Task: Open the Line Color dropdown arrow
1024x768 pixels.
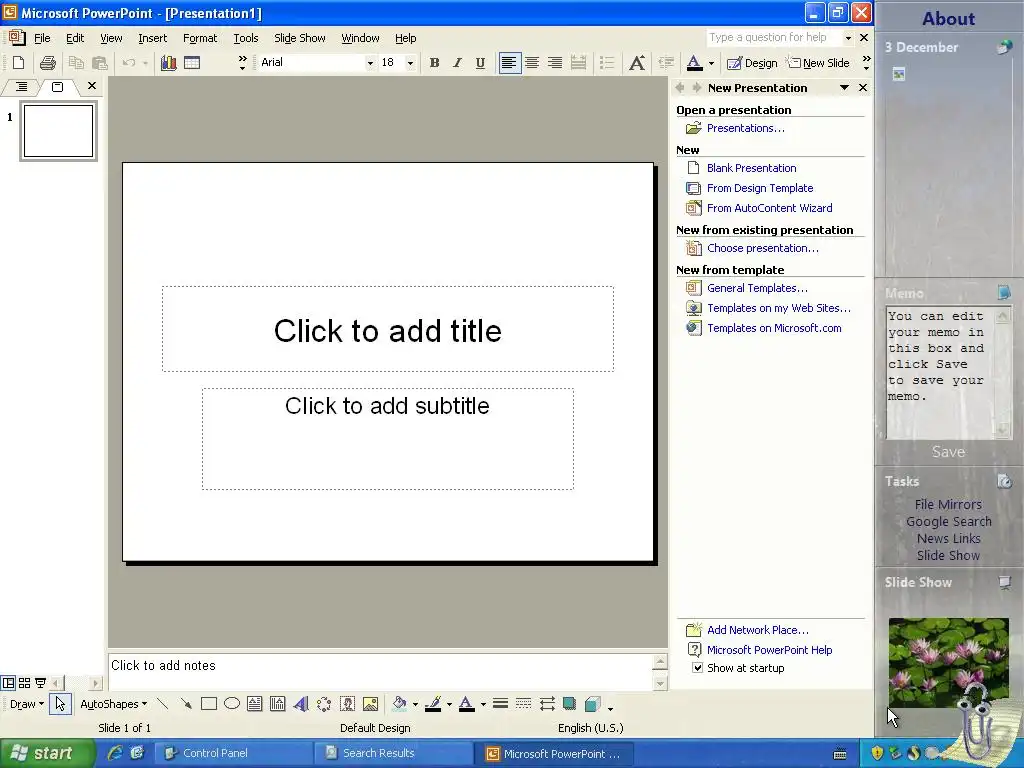Action: [x=449, y=704]
